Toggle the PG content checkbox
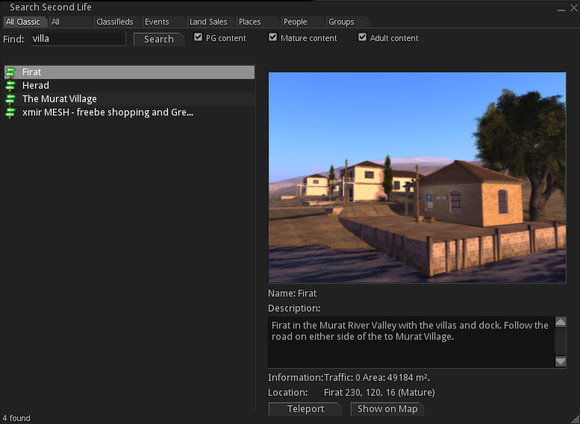Viewport: 580px width, 424px height. 198,37
